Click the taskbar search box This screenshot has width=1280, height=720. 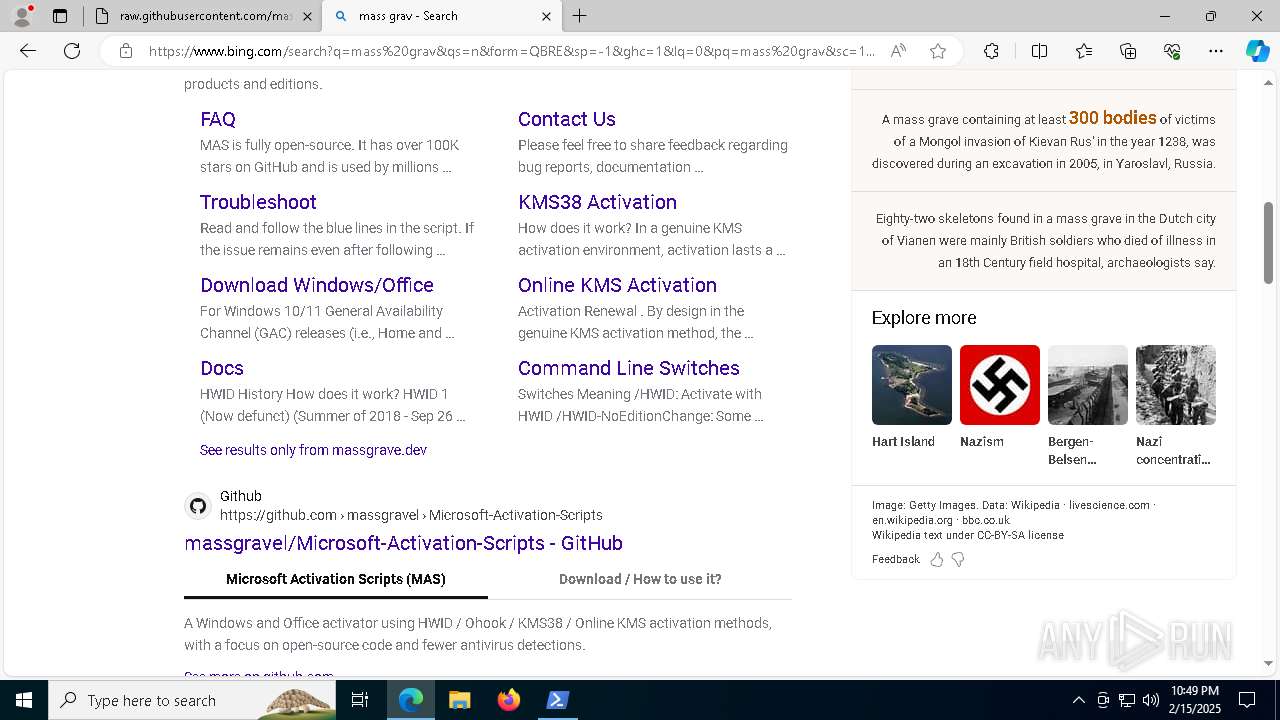tap(193, 700)
